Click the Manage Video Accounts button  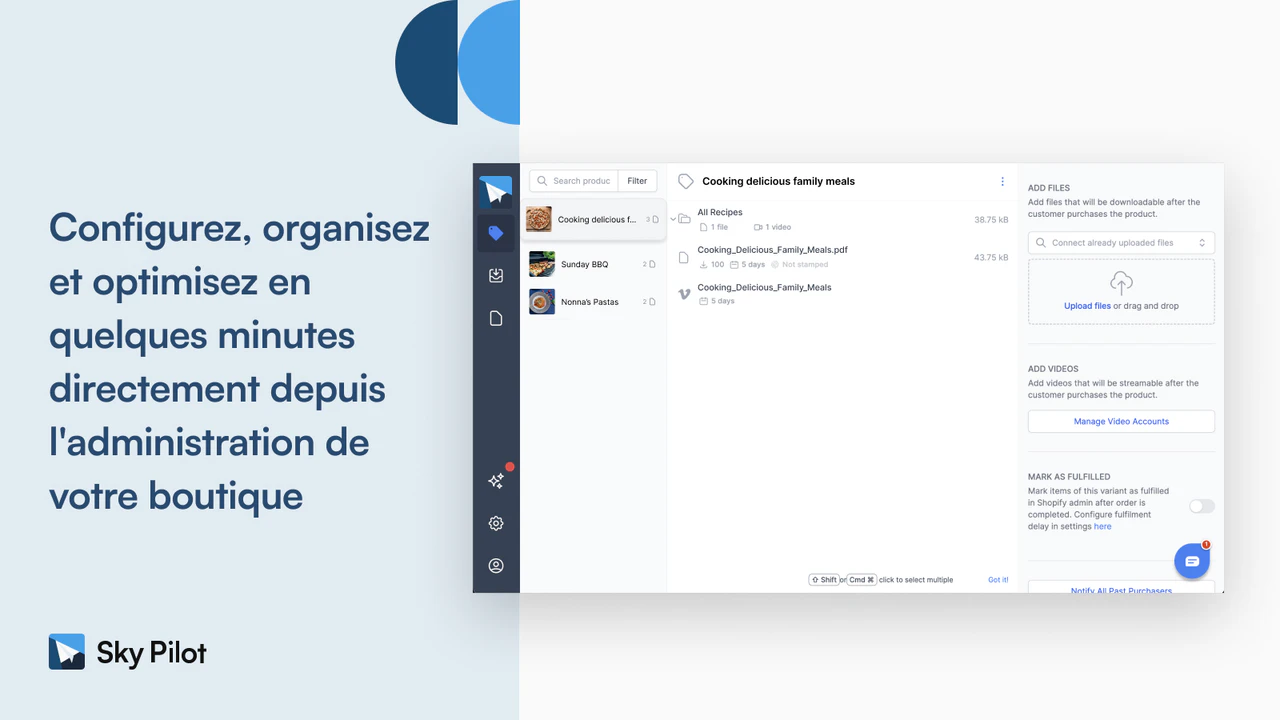pos(1121,421)
